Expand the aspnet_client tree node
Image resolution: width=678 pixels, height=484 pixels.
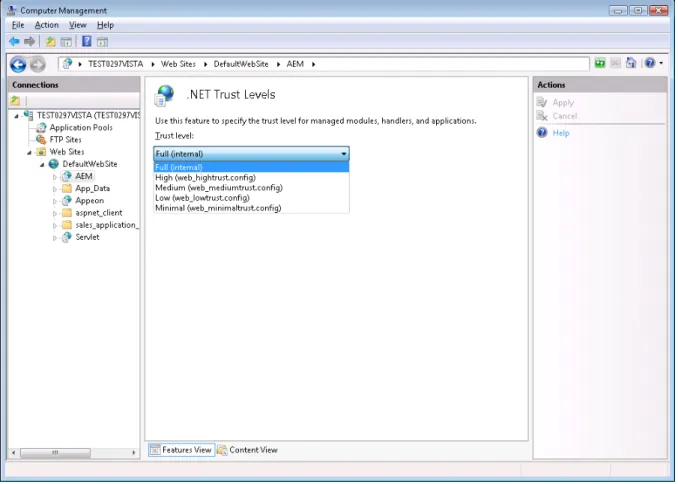[x=54, y=213]
